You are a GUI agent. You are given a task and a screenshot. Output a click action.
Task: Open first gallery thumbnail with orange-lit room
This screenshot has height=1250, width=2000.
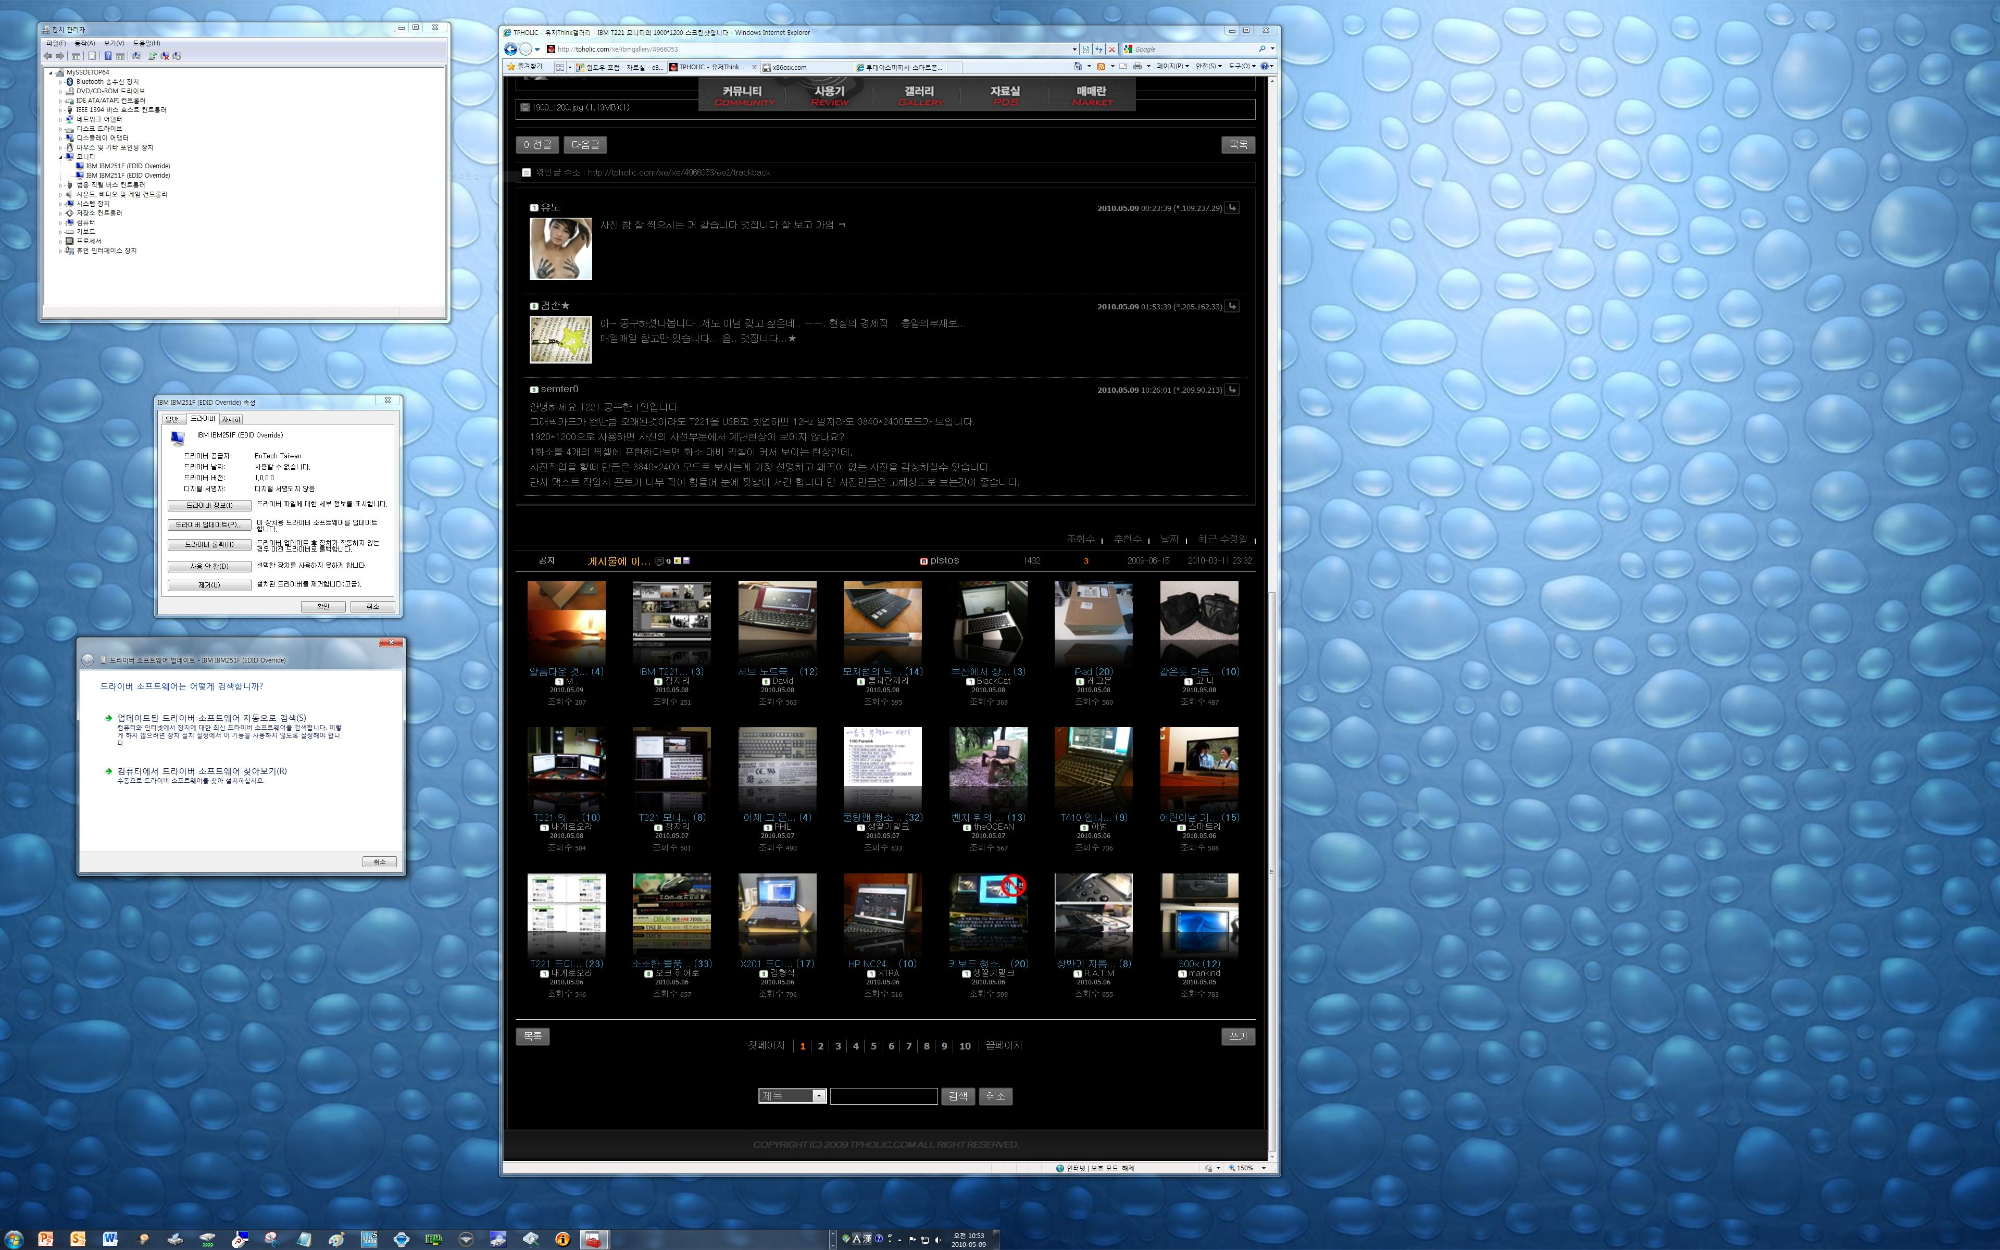[x=566, y=624]
